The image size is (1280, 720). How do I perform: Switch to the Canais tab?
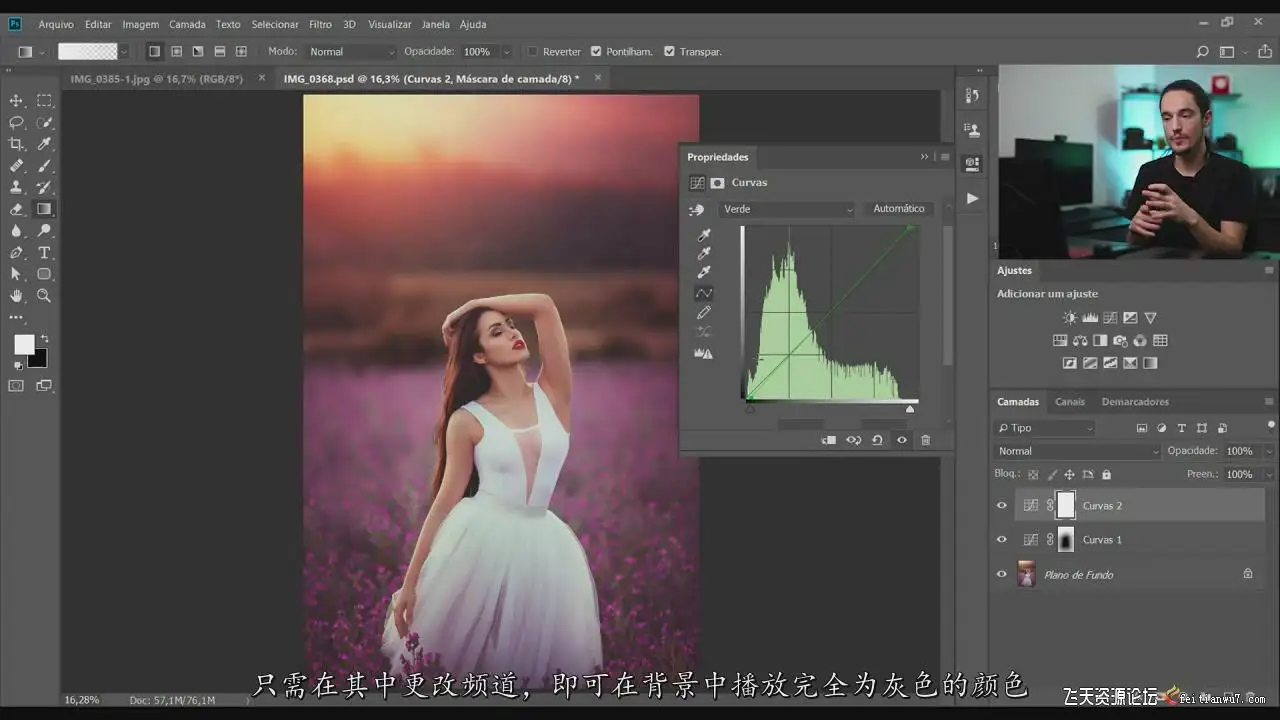[x=1069, y=402]
